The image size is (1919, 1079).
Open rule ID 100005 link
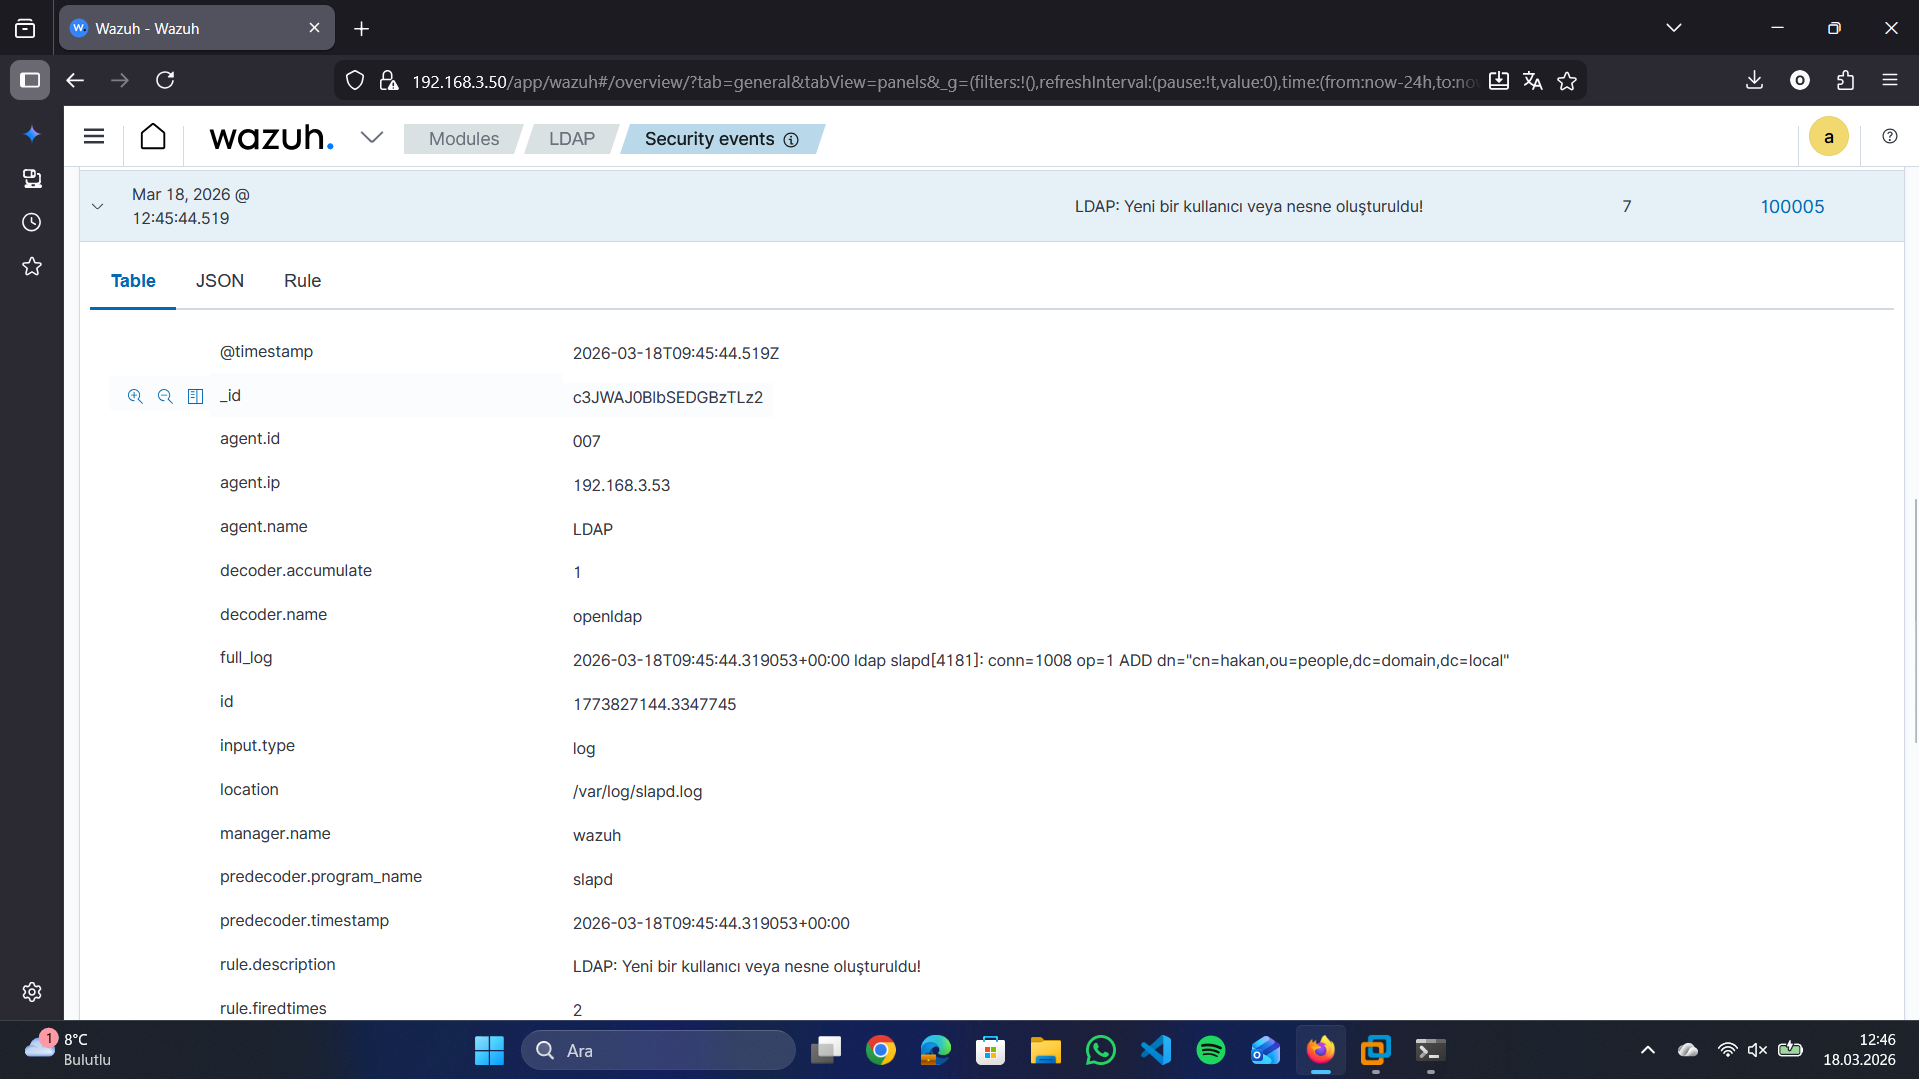[1792, 207]
